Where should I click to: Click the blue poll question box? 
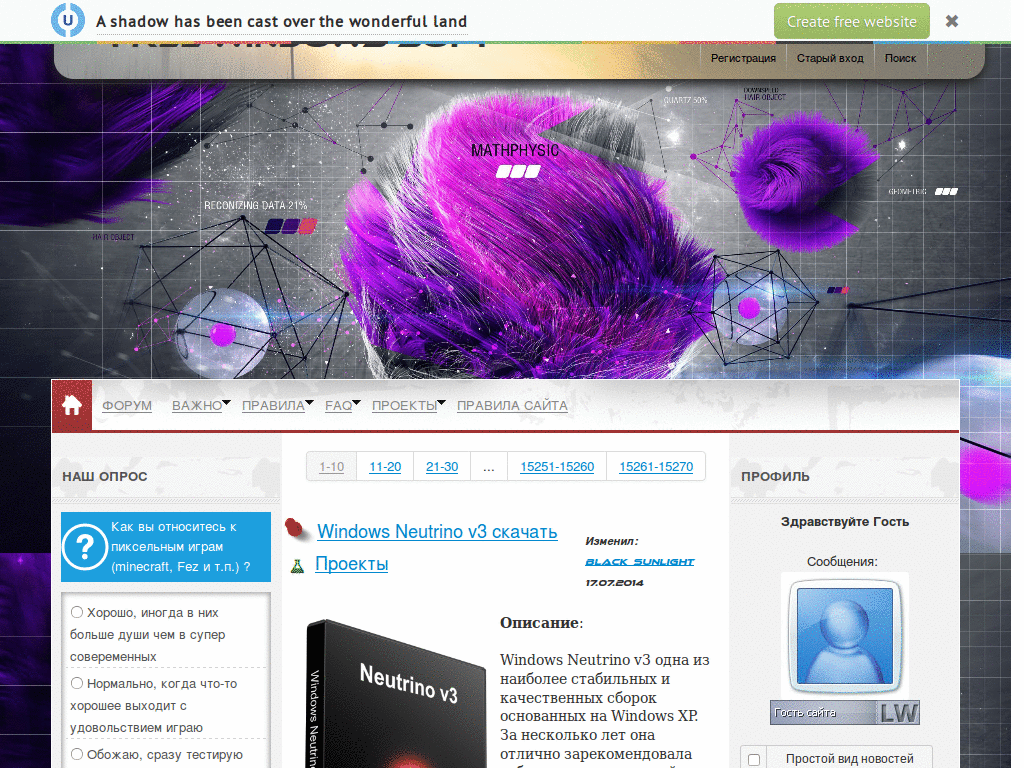[x=166, y=547]
